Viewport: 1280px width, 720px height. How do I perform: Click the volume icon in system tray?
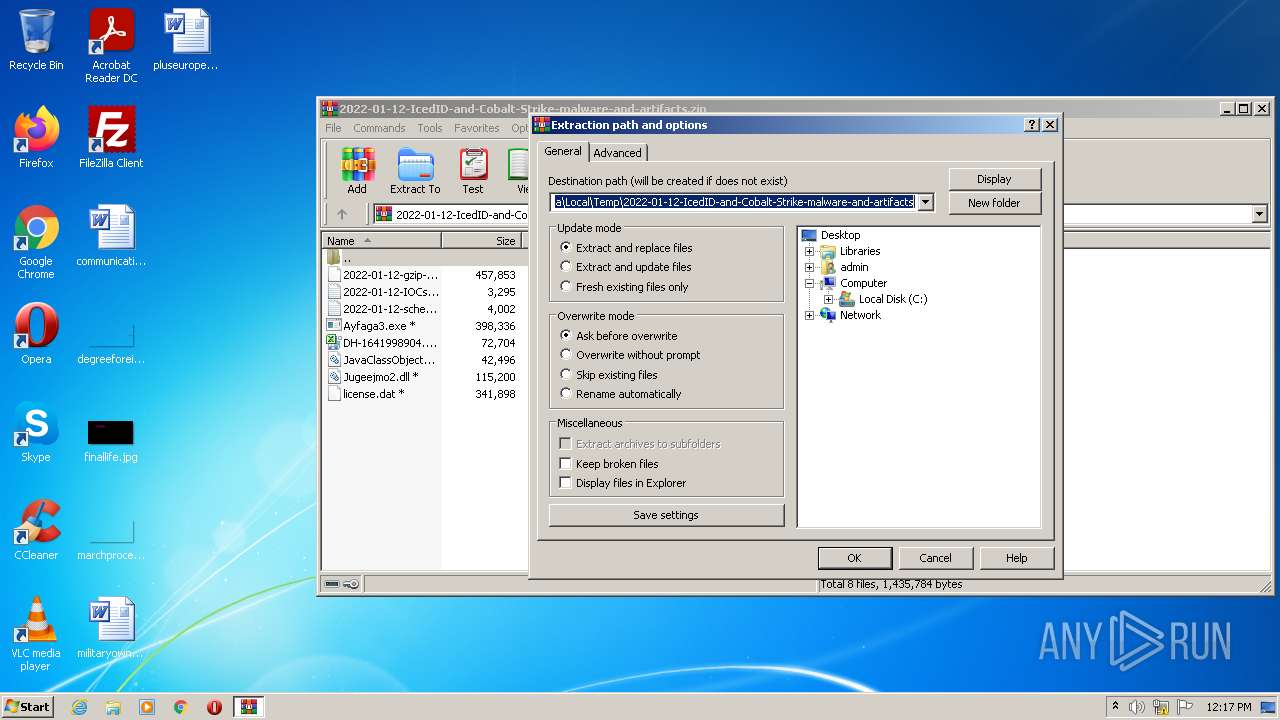(x=1137, y=707)
